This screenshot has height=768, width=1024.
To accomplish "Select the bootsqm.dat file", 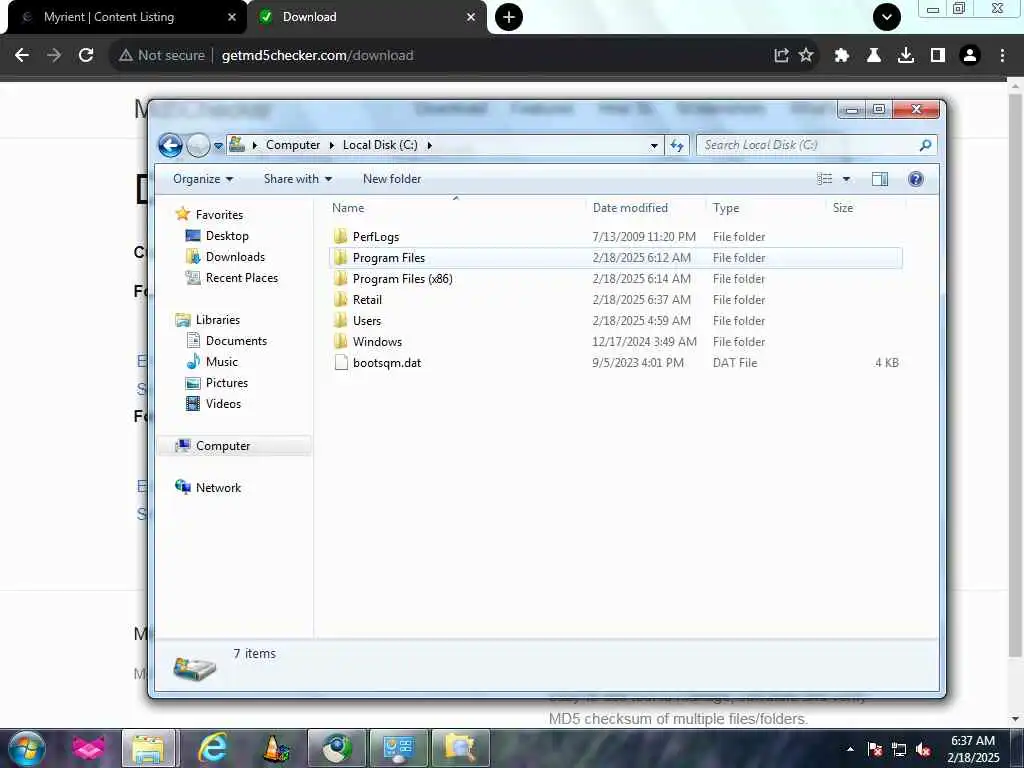I will [616, 362].
